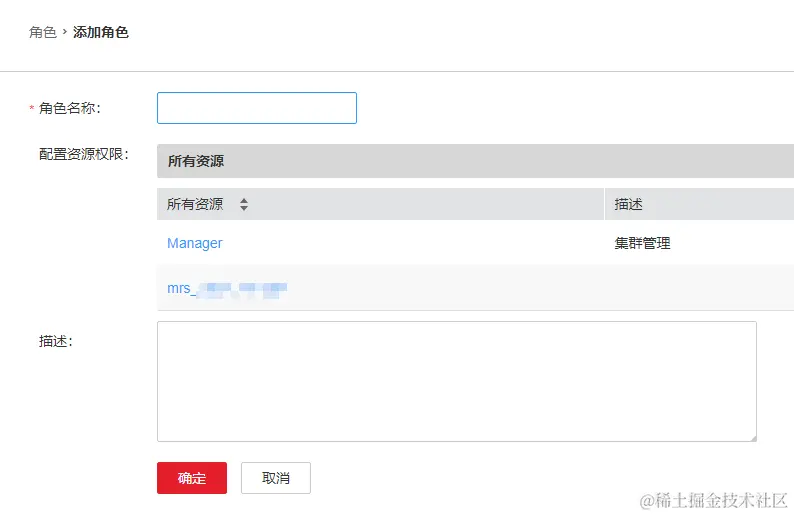Open the mrs_ cluster resource link

point(227,289)
